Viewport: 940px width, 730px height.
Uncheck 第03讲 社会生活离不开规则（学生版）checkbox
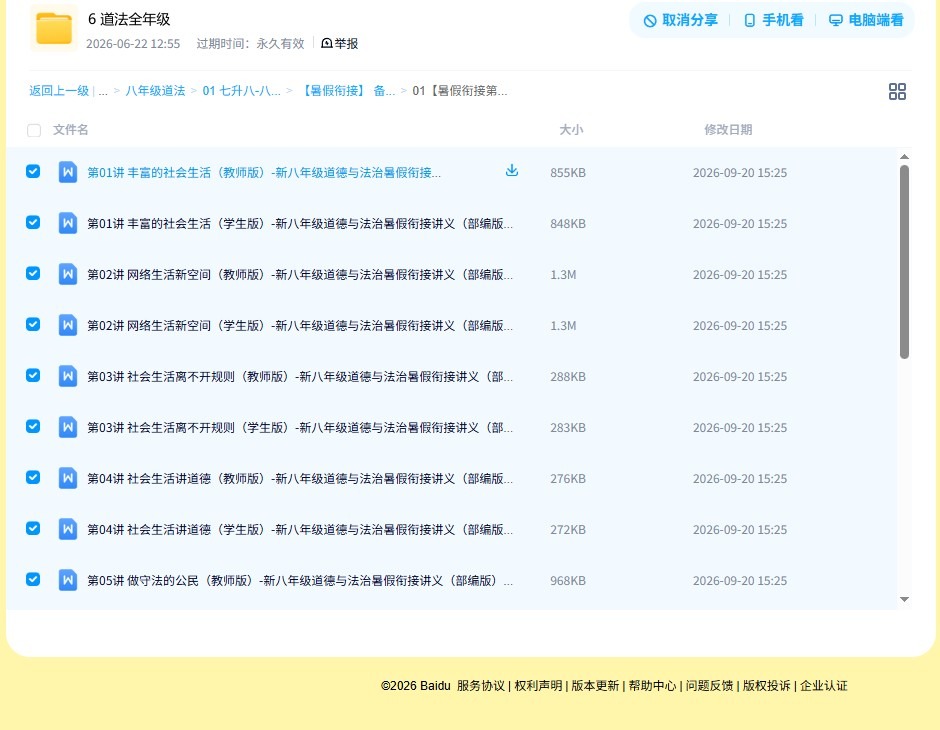33,427
